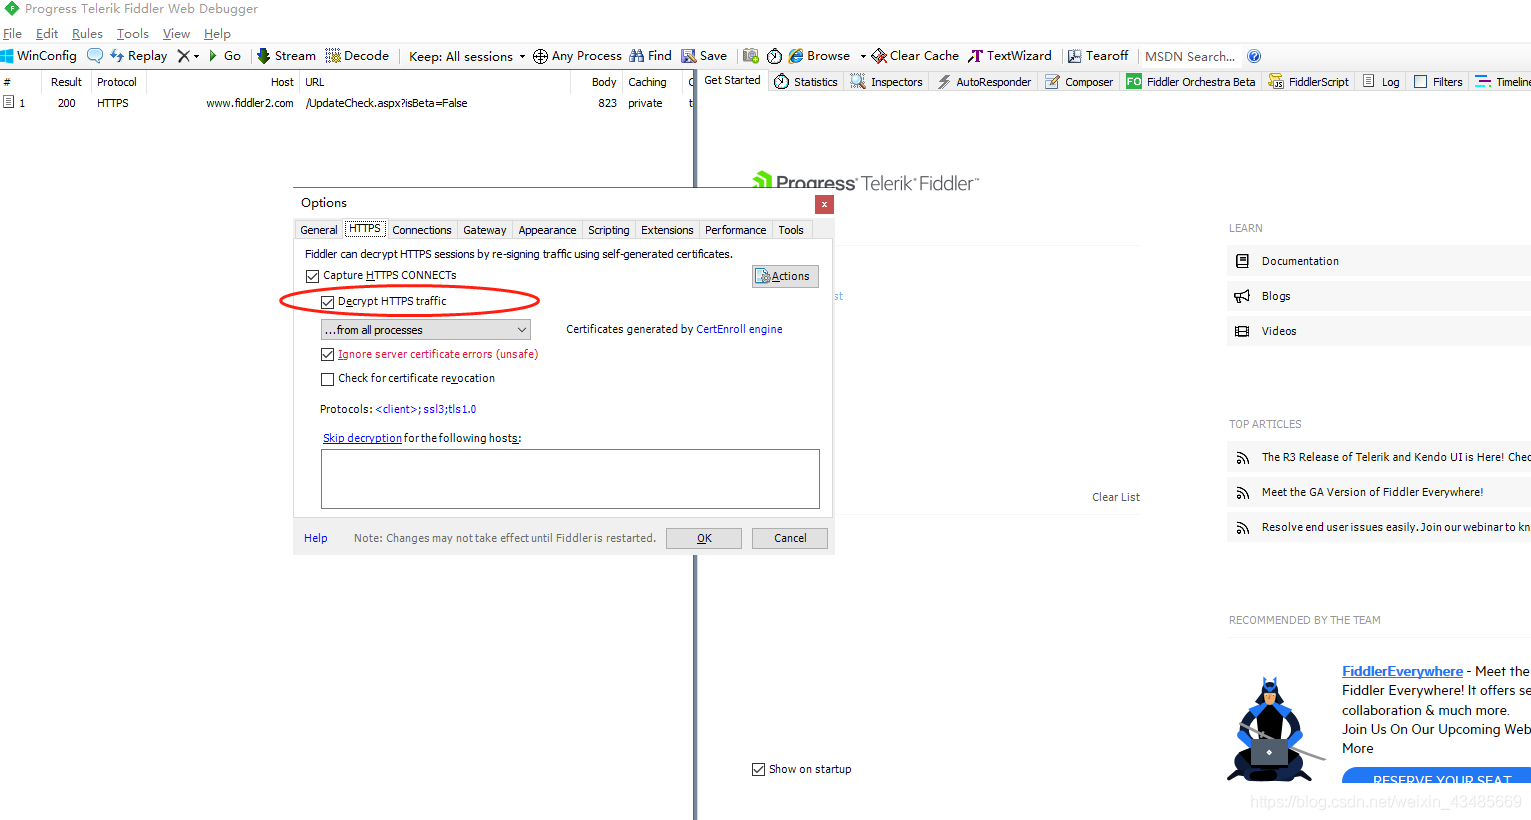Open the CertEnroll engine link

coord(739,329)
